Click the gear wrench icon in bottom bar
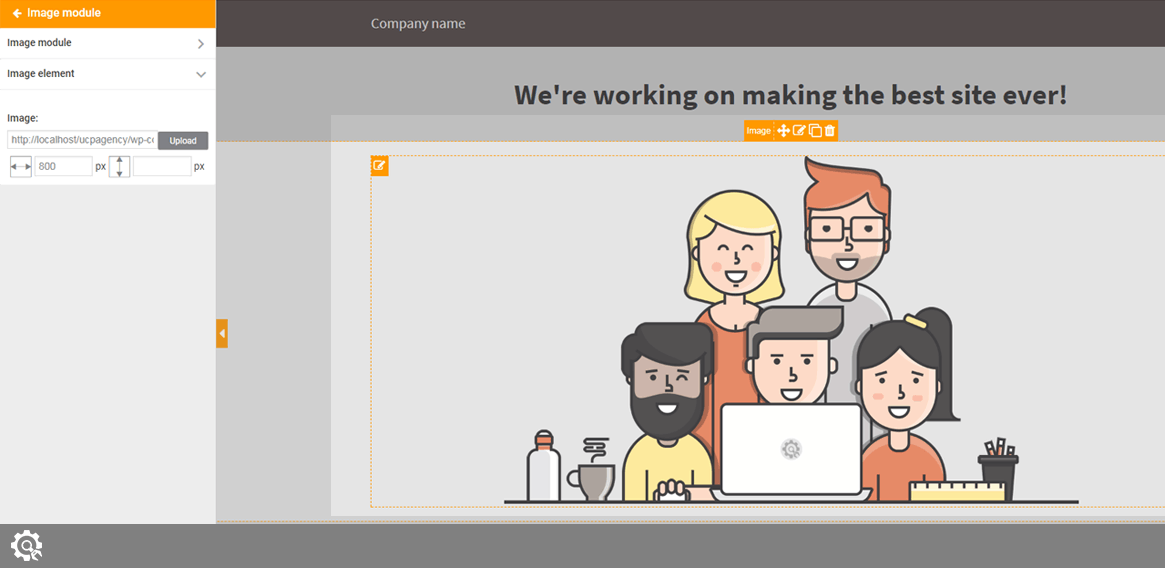1165x568 pixels. (26, 546)
